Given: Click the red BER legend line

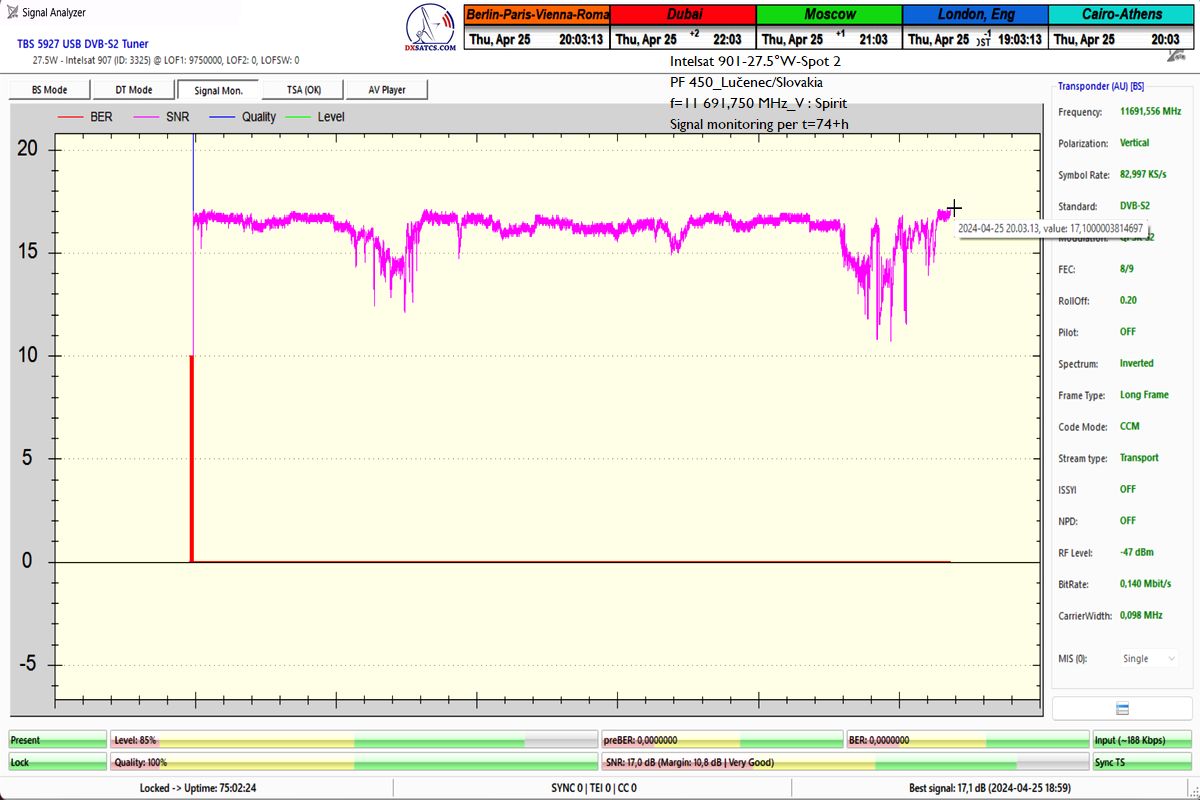Looking at the screenshot, I should click(71, 117).
